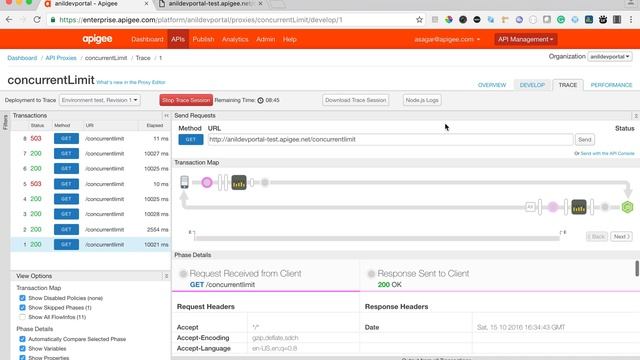640x360 pixels.
Task: Close the anildevportal-test.apigee.net tab
Action: click(260, 4)
